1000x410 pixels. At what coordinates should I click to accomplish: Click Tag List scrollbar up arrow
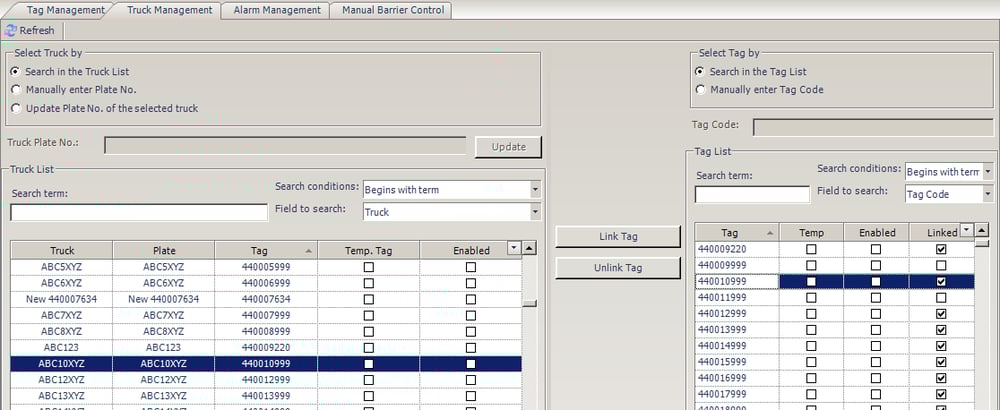point(982,230)
